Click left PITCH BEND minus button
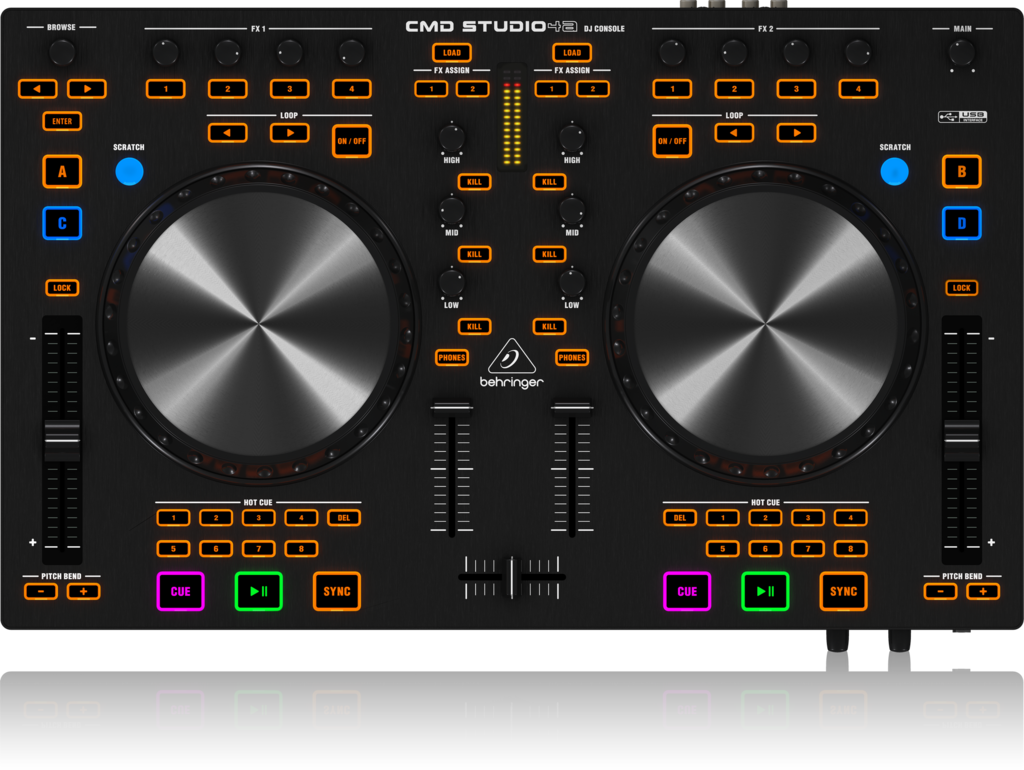 pos(40,592)
